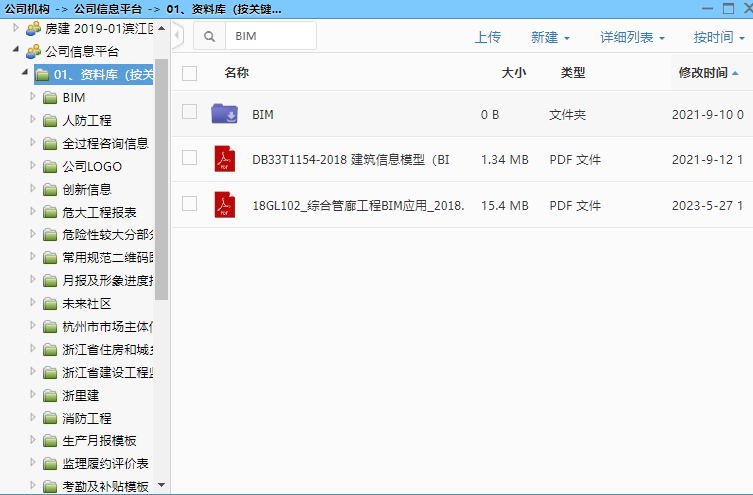Viewport: 753px width, 495px height.
Task: Click the 上传 upload button
Action: (487, 37)
